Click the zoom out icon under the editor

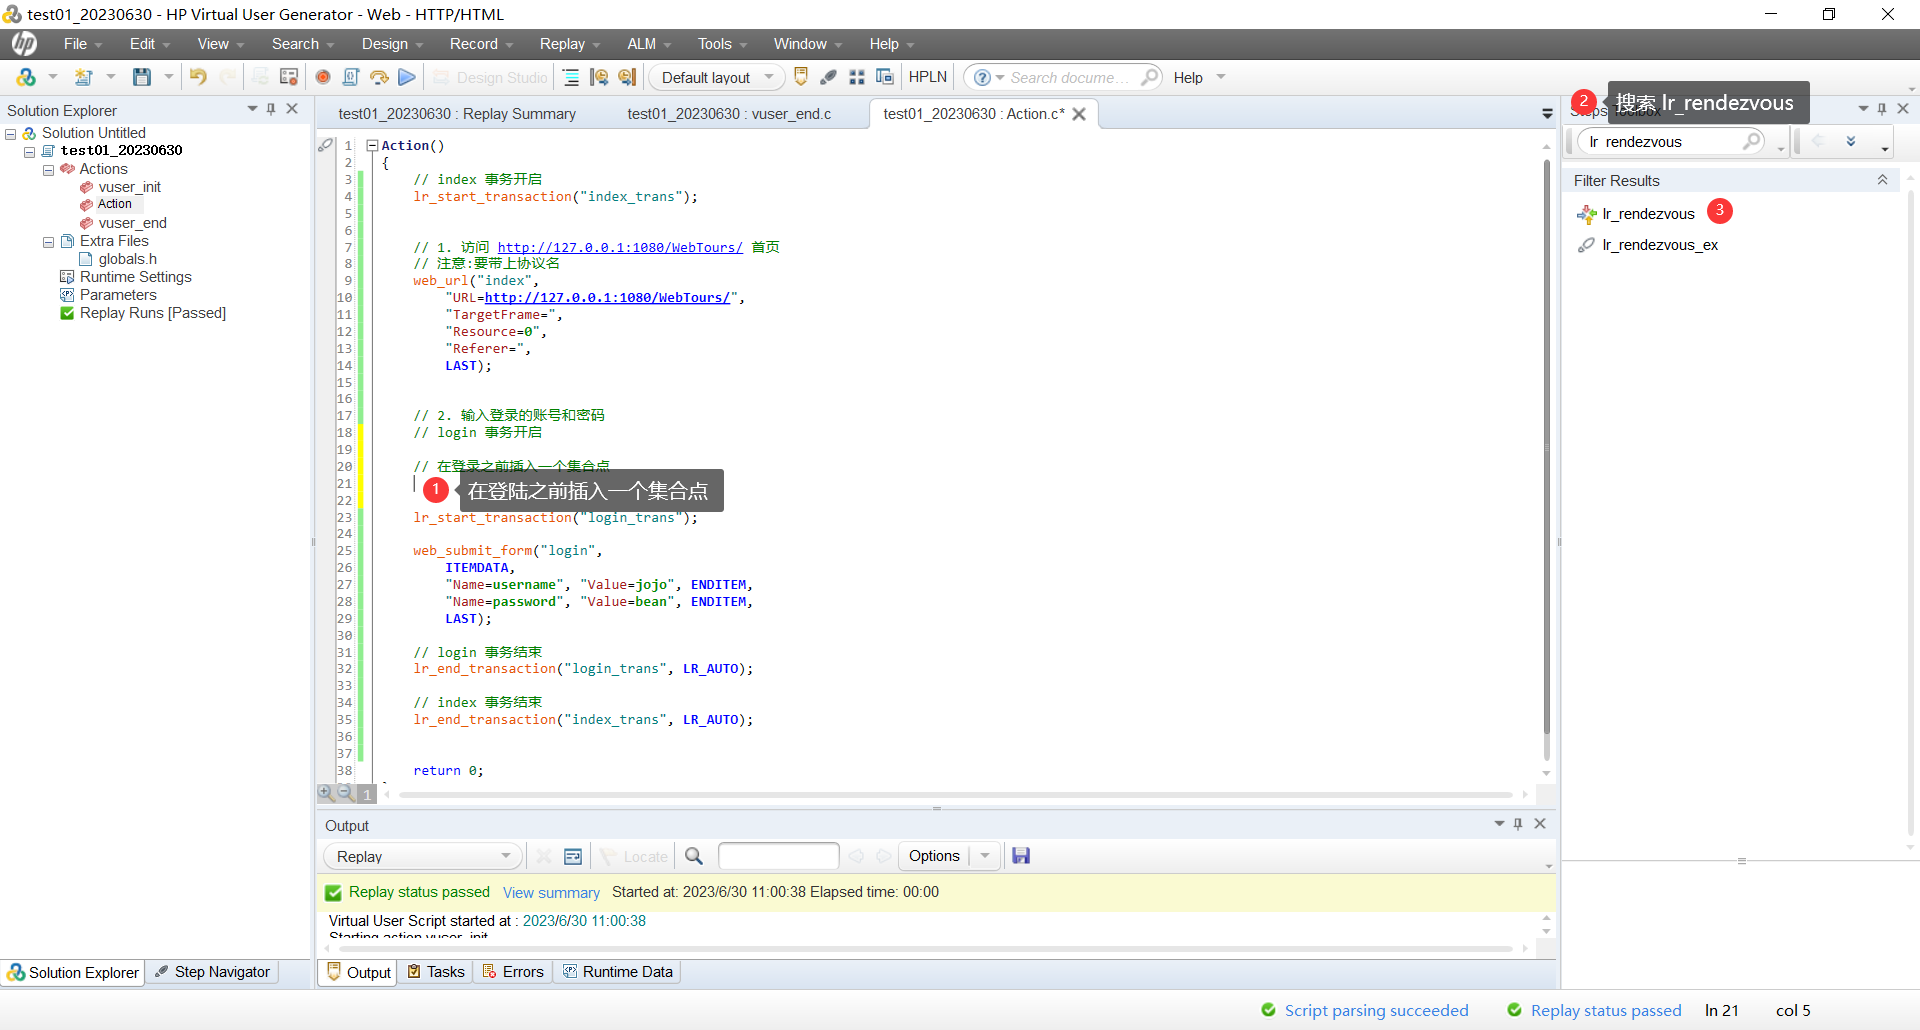[345, 792]
